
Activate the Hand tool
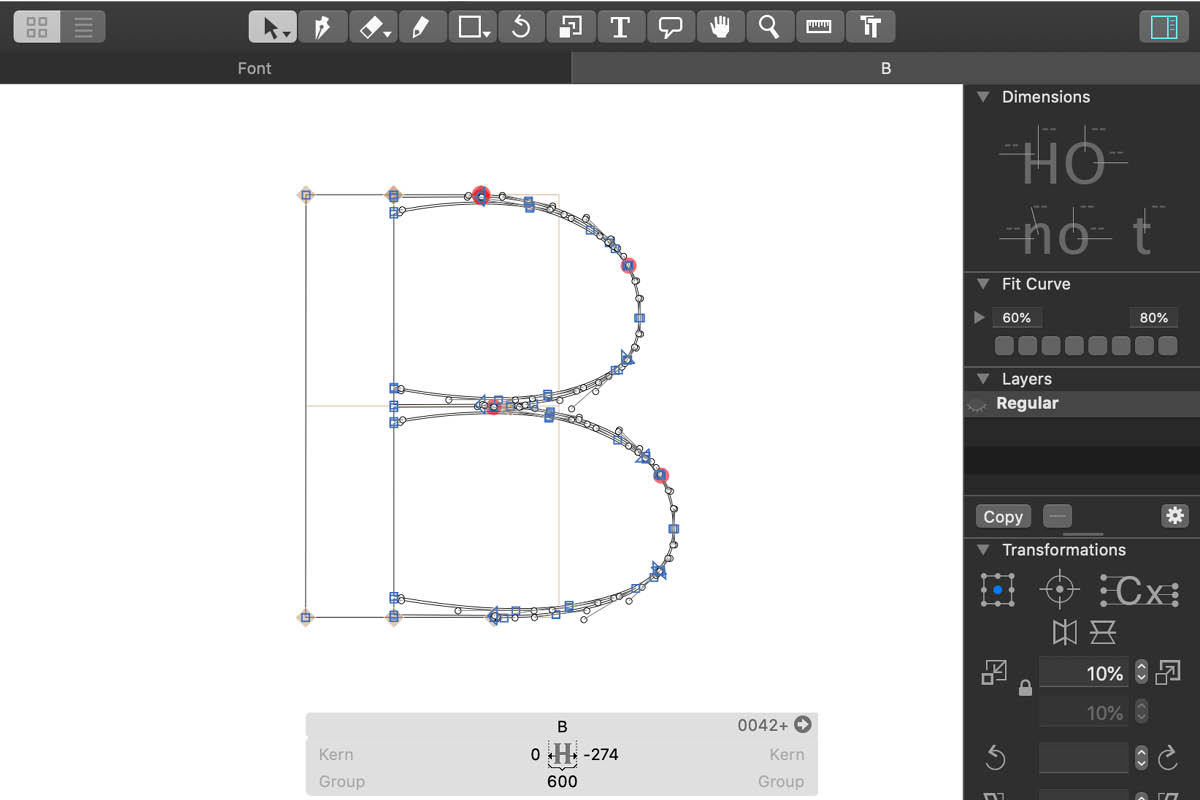tap(720, 27)
